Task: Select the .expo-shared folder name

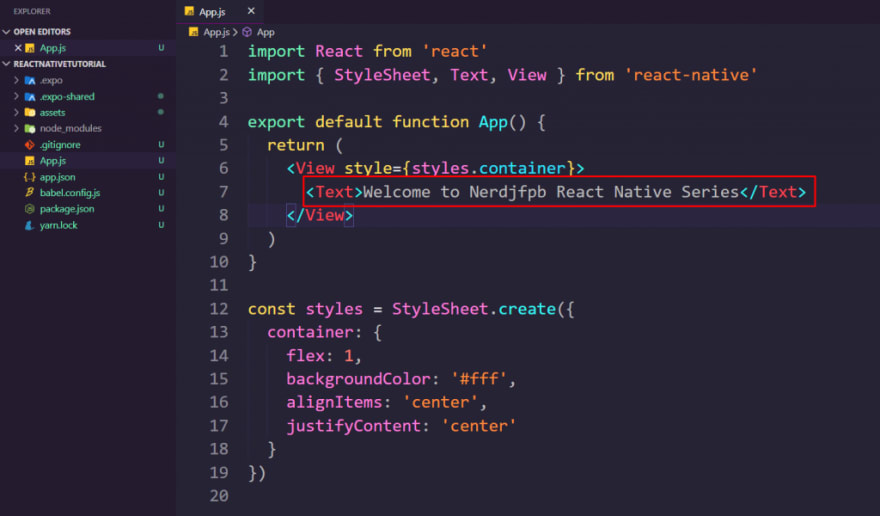Action: click(67, 97)
